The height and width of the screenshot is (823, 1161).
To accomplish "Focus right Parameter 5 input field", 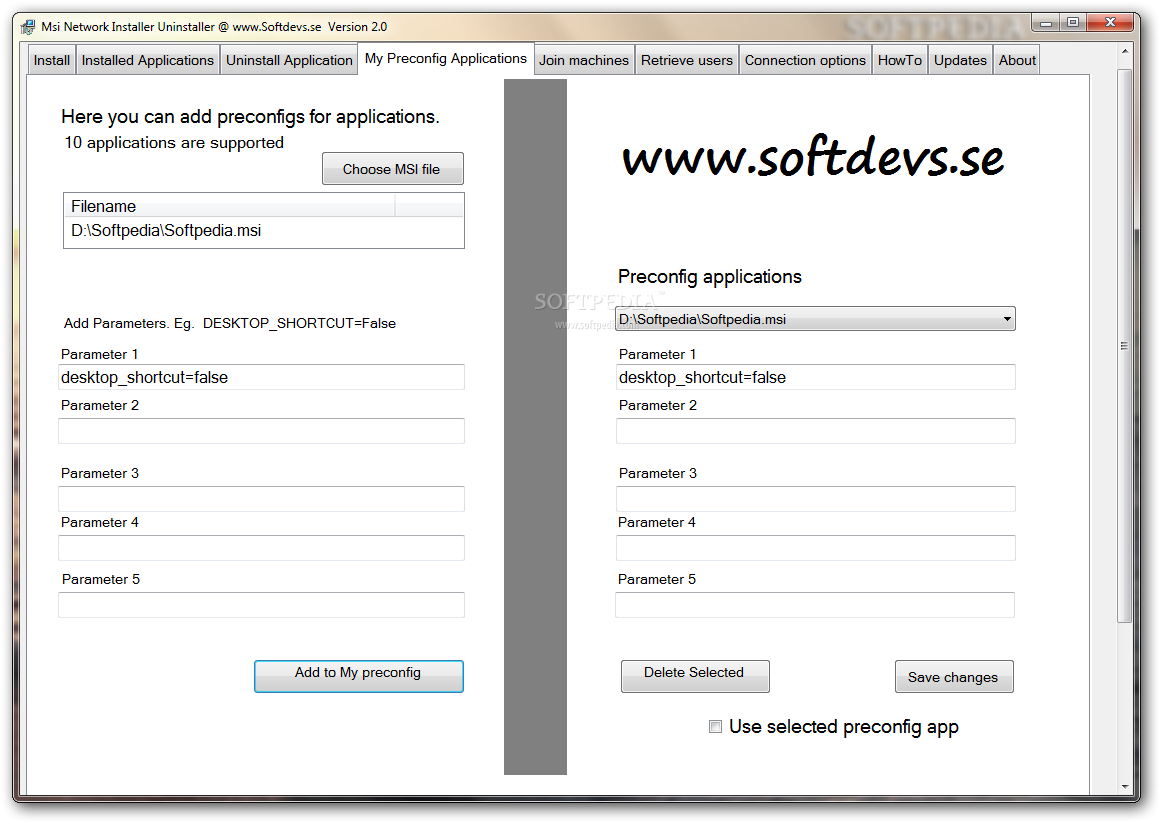I will pos(814,605).
